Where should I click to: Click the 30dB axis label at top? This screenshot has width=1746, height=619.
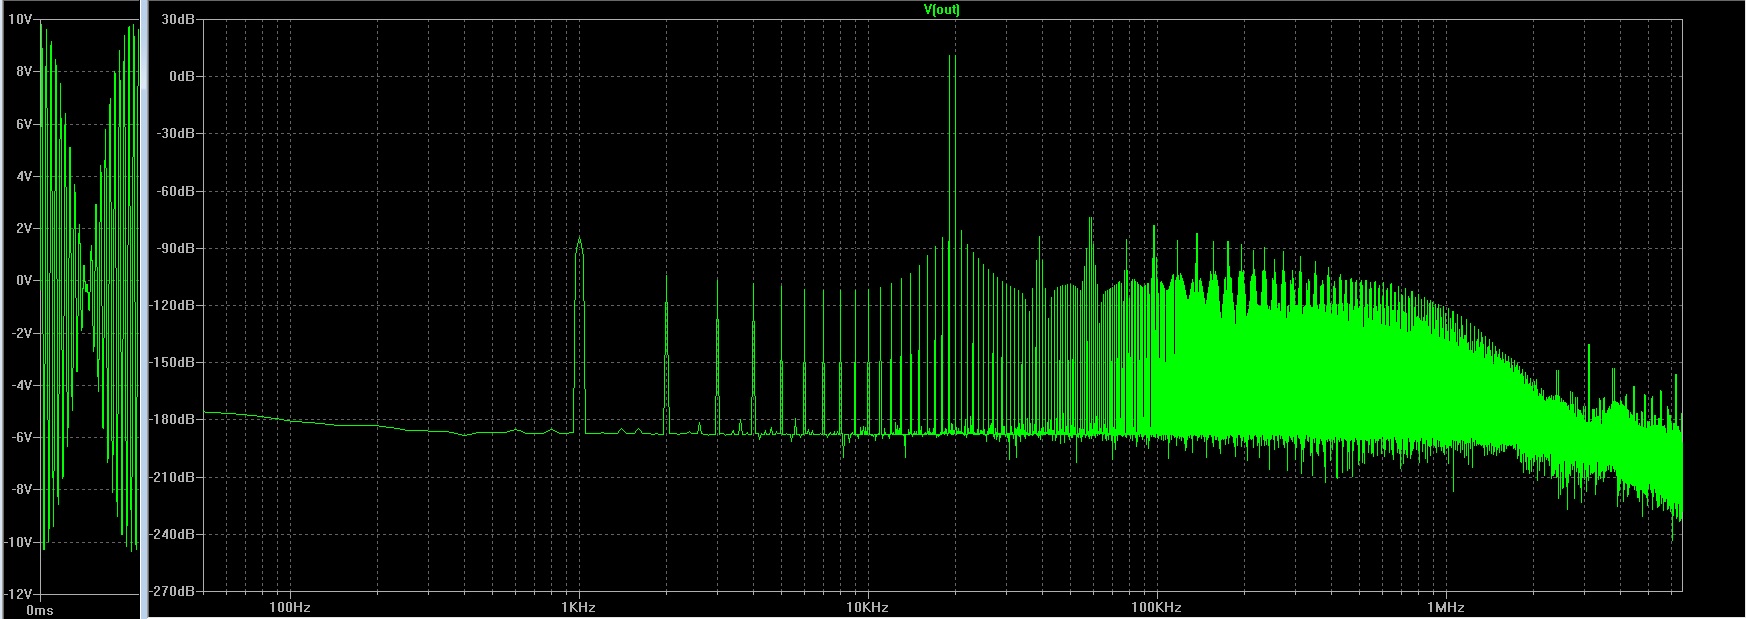click(x=177, y=20)
